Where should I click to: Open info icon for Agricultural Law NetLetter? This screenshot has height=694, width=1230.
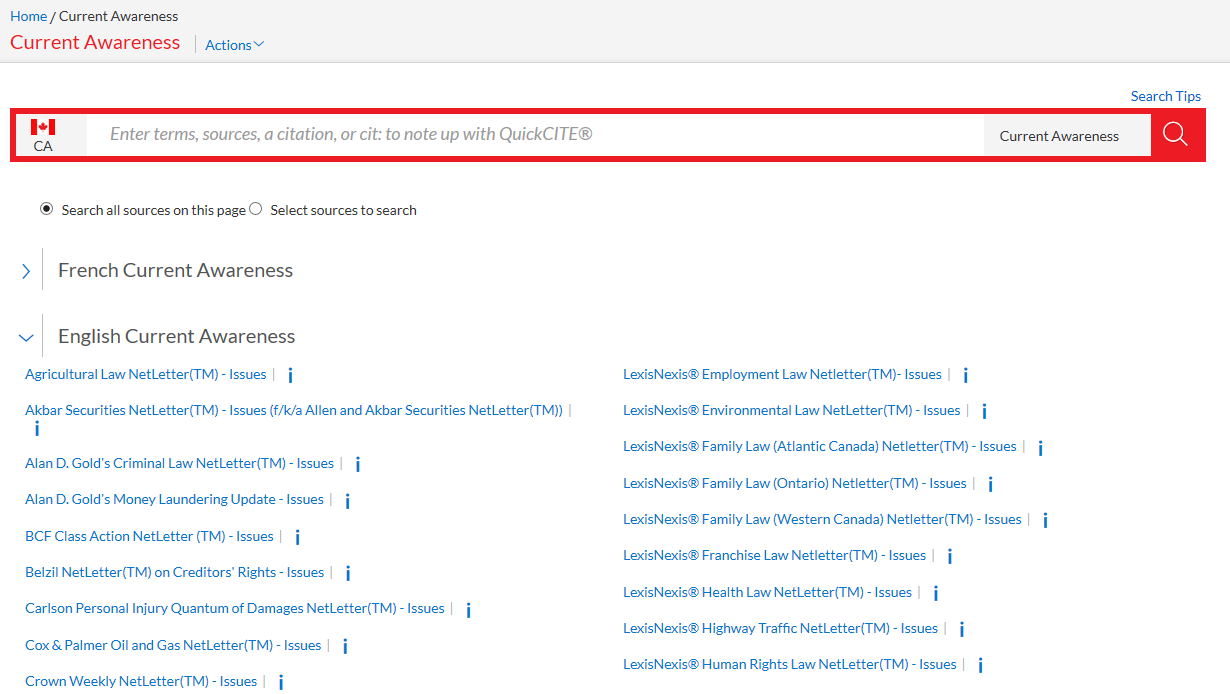pos(290,375)
